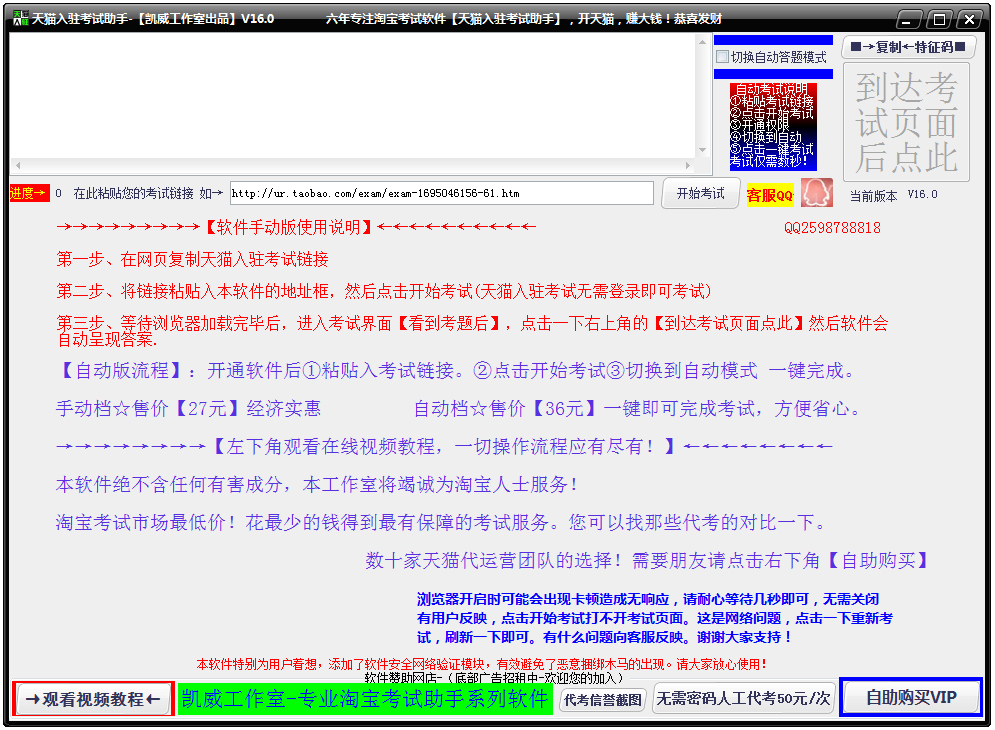The height and width of the screenshot is (730, 995).
Task: Click the 手动档 售价【27元】 text
Action: 188,408
